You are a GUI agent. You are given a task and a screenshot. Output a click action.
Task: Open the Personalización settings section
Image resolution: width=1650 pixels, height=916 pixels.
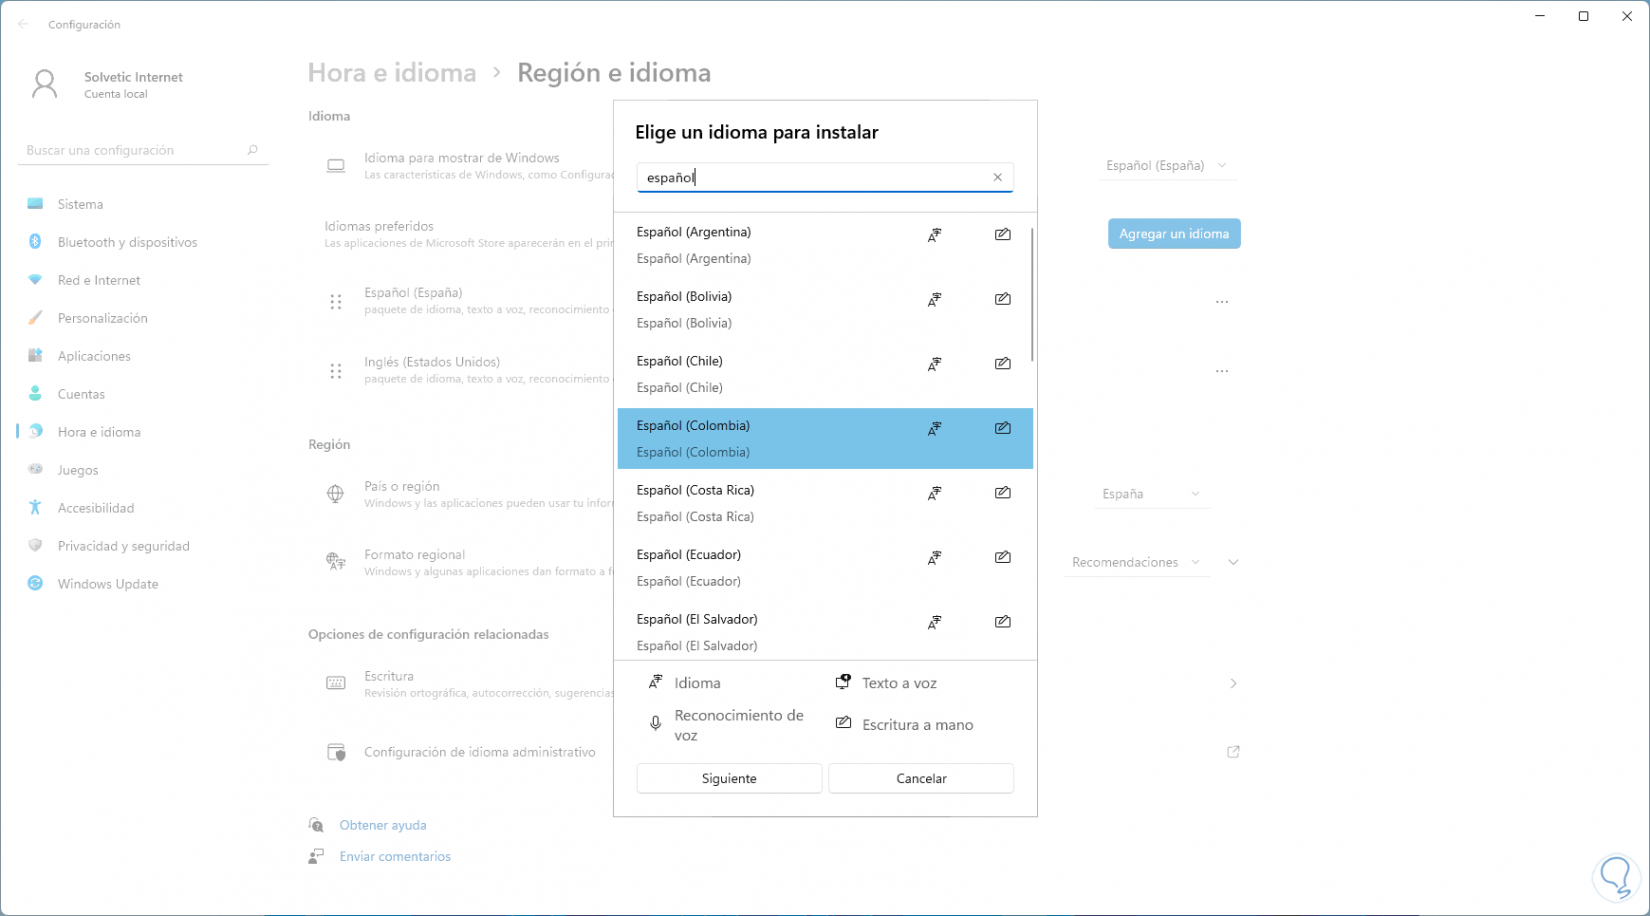[x=102, y=318]
